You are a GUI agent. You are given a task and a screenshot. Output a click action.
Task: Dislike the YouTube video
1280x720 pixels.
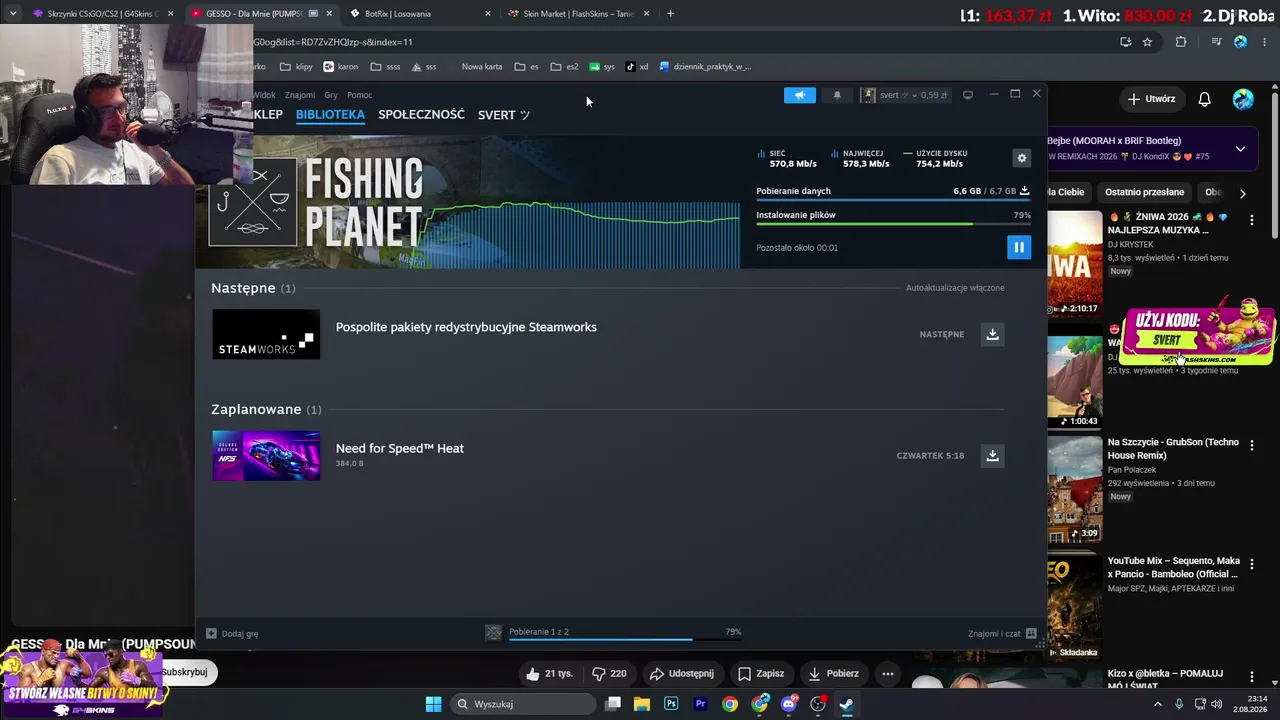609,674
